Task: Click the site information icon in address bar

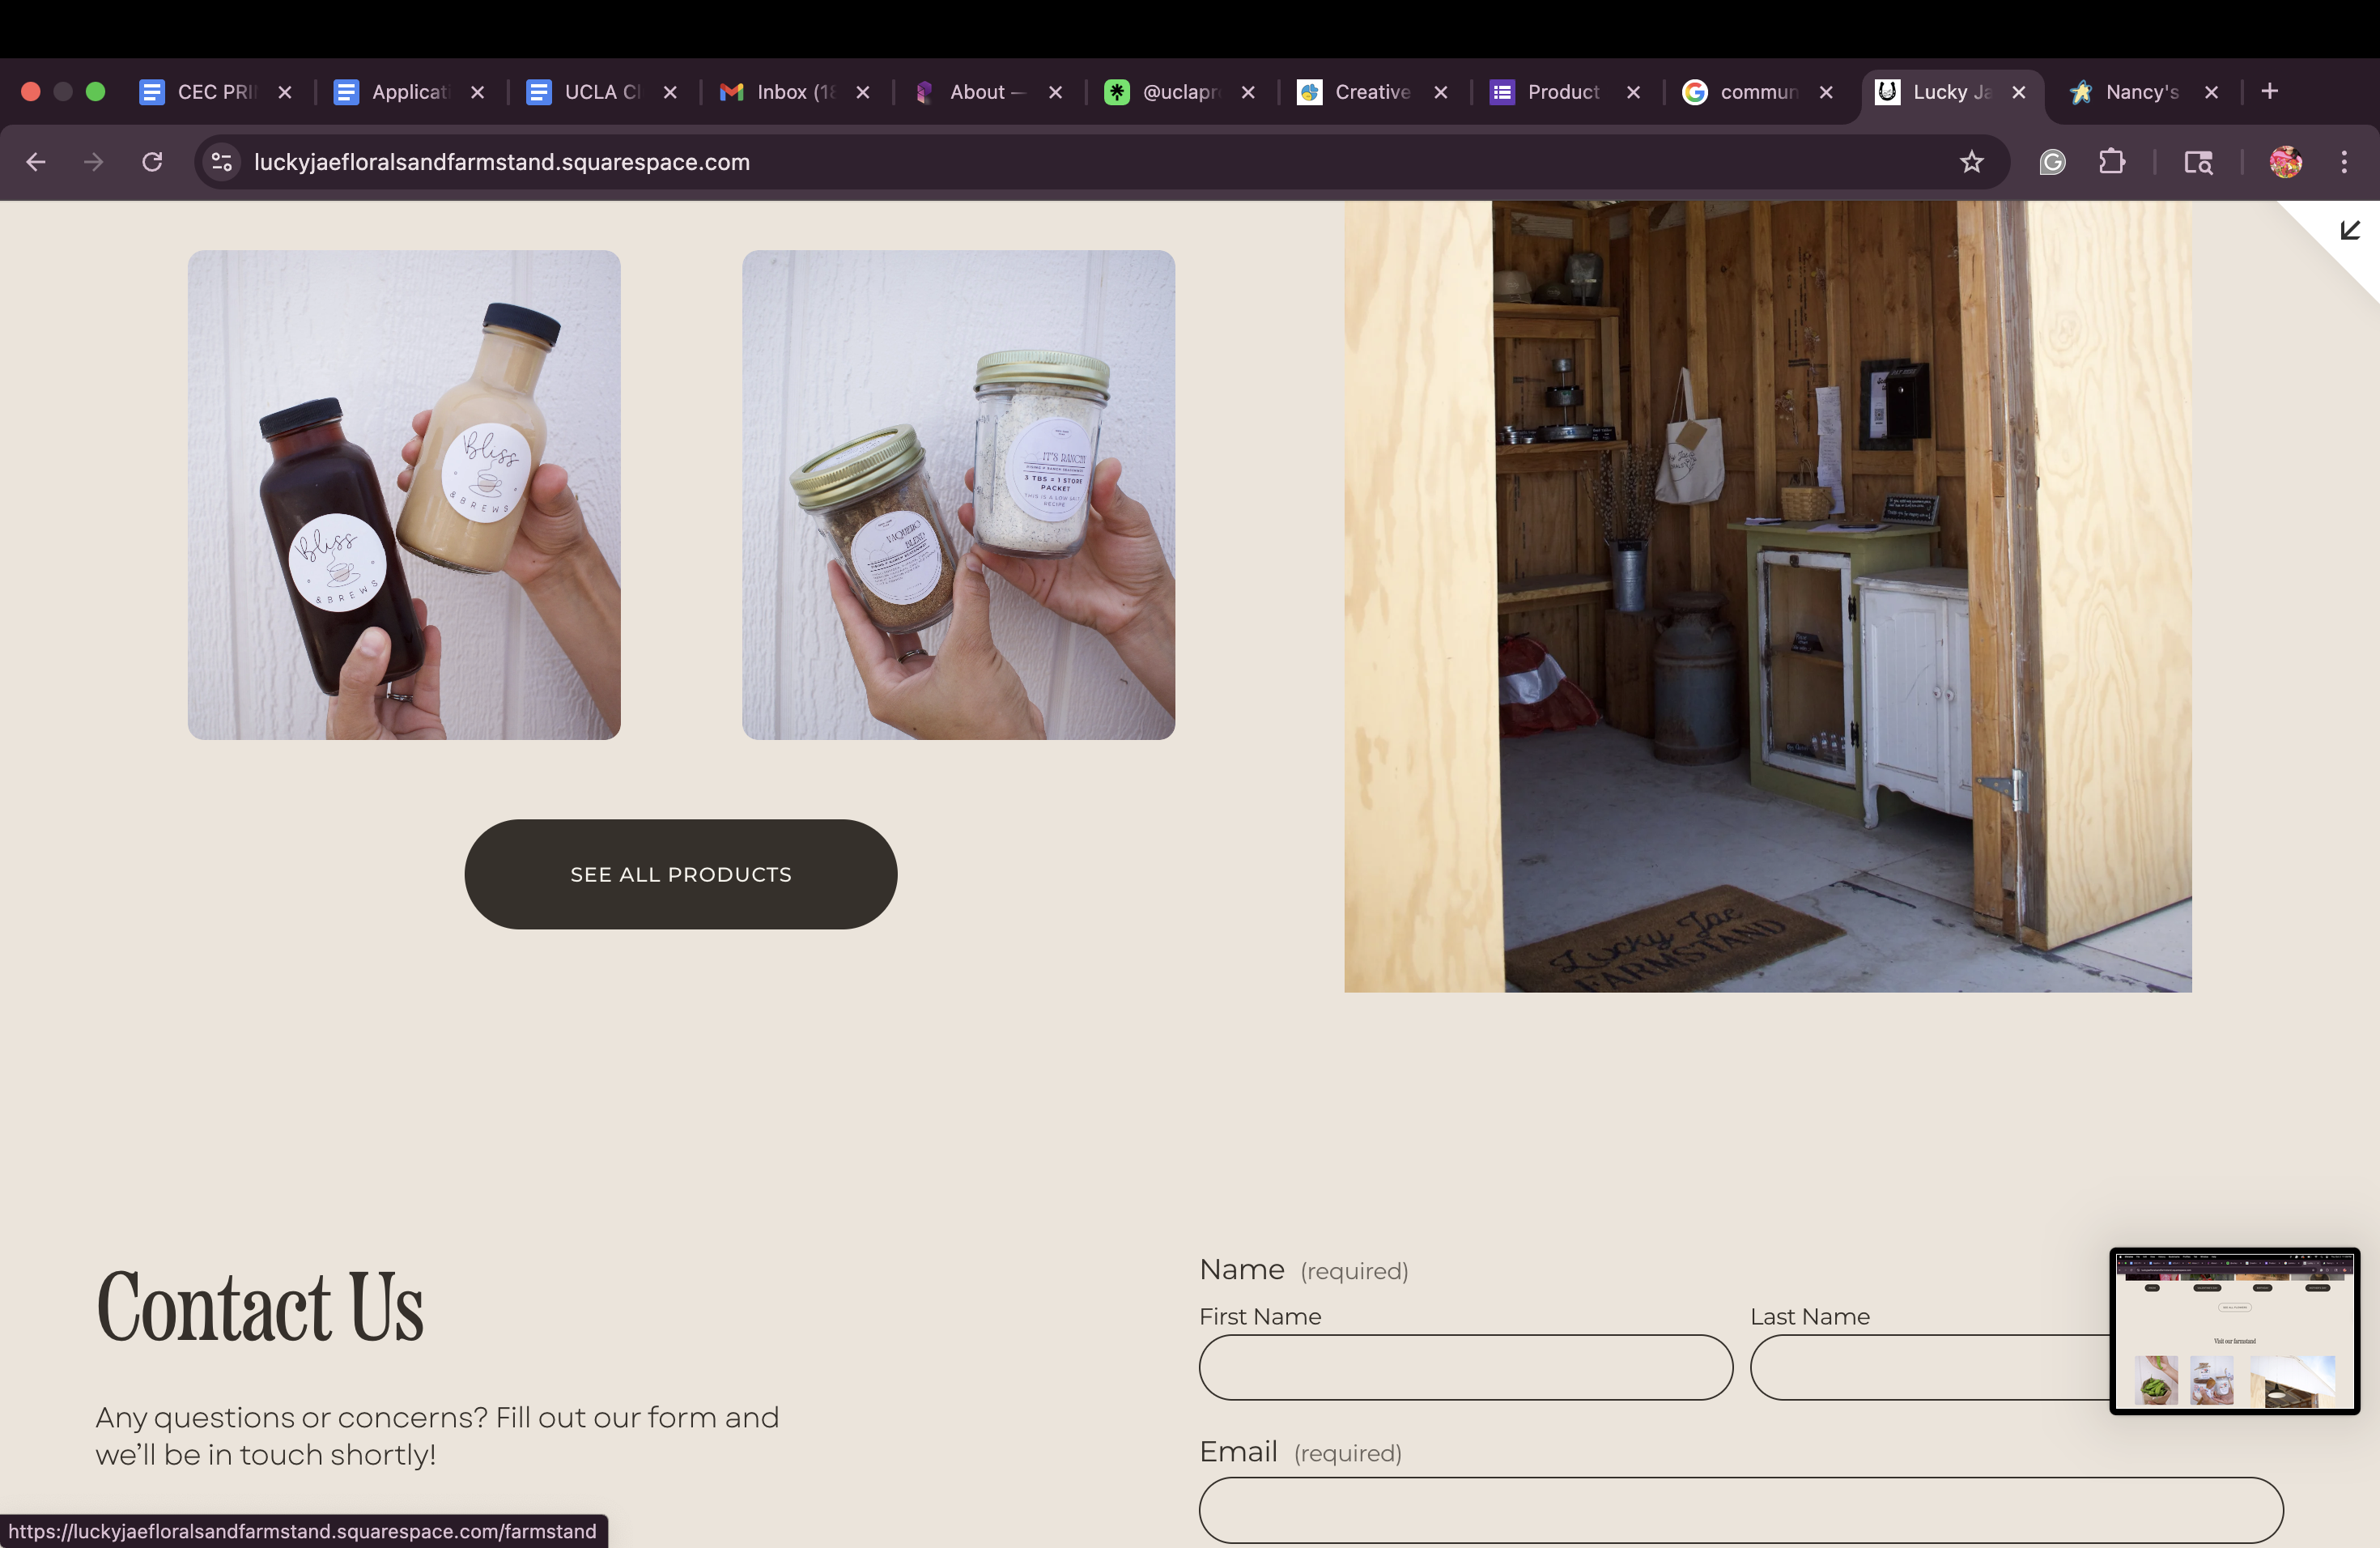Action: 222,162
